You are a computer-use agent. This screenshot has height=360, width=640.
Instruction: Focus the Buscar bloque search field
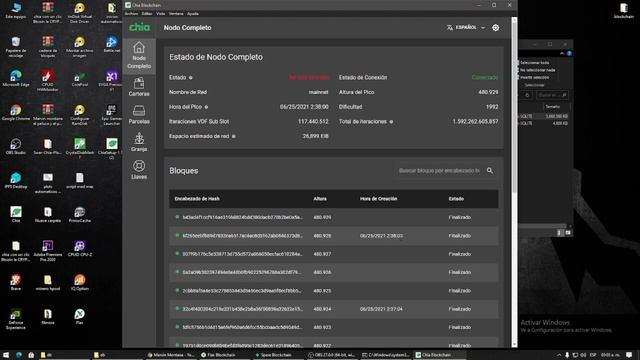[x=439, y=171]
